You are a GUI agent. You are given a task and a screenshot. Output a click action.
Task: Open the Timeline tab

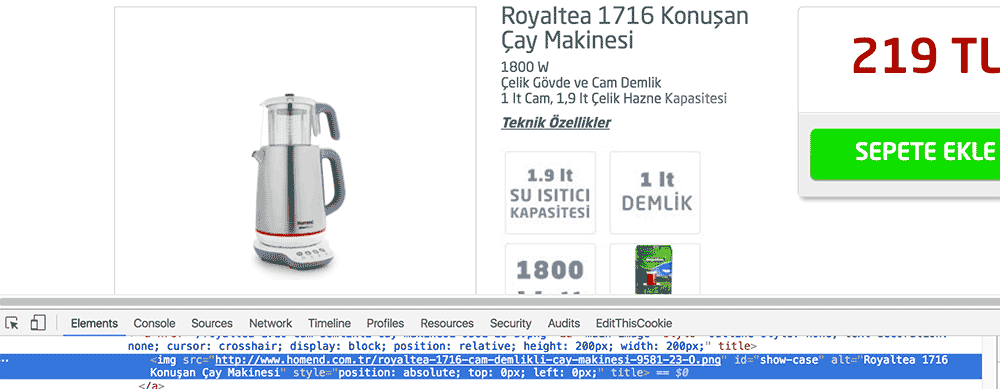click(329, 323)
